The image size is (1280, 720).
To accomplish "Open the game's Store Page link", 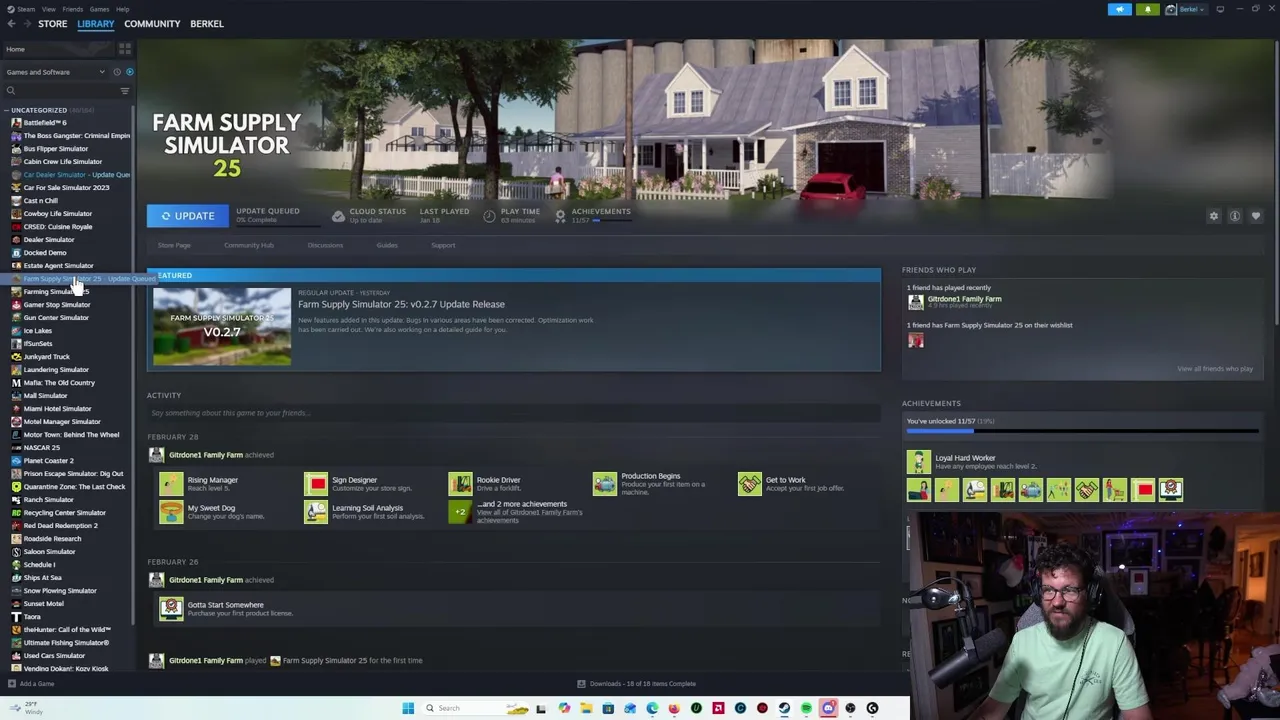I will coord(174,245).
